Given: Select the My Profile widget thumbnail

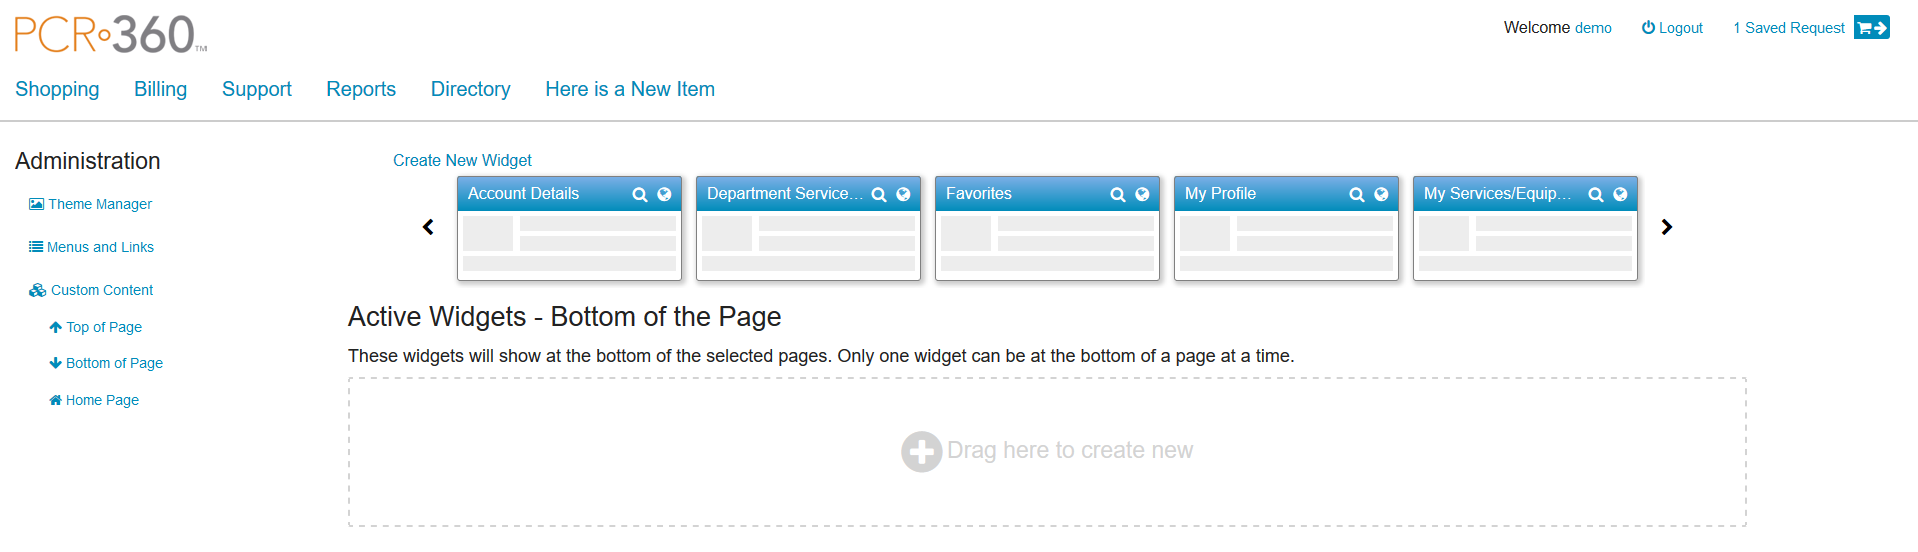Looking at the screenshot, I should point(1285,246).
